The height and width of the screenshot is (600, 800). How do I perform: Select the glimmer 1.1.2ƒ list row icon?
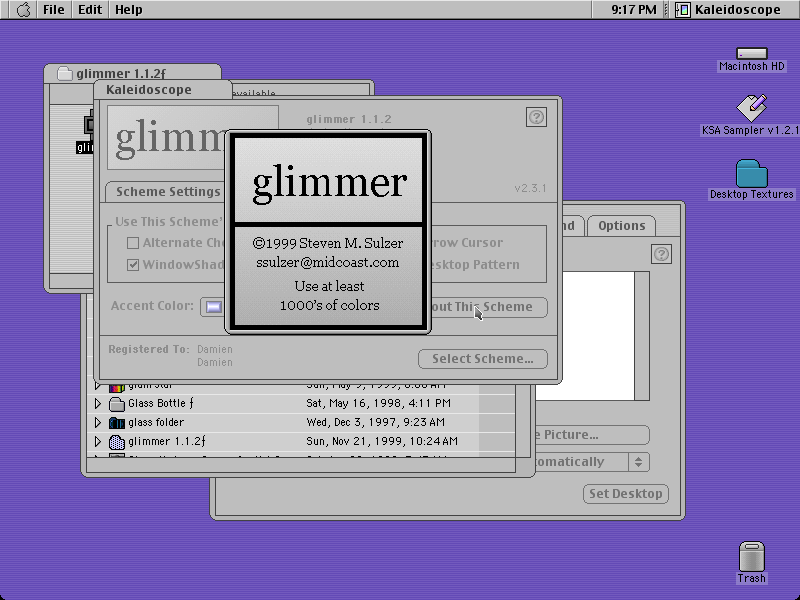pyautogui.click(x=117, y=442)
